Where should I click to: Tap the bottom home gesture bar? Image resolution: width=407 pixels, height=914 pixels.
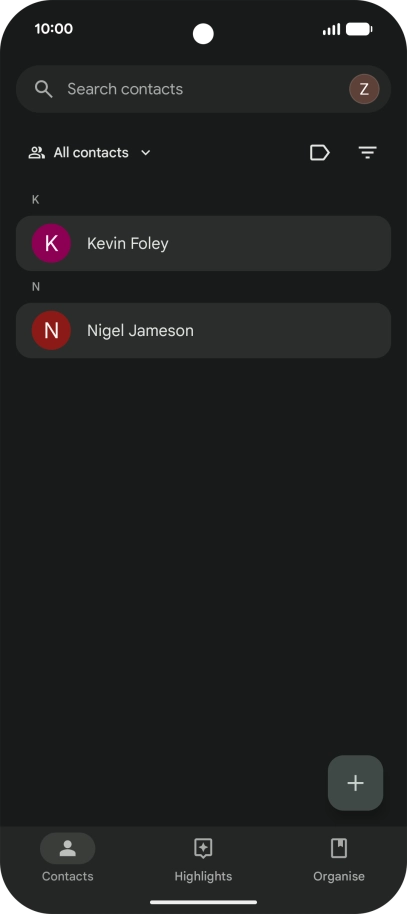pos(204,902)
